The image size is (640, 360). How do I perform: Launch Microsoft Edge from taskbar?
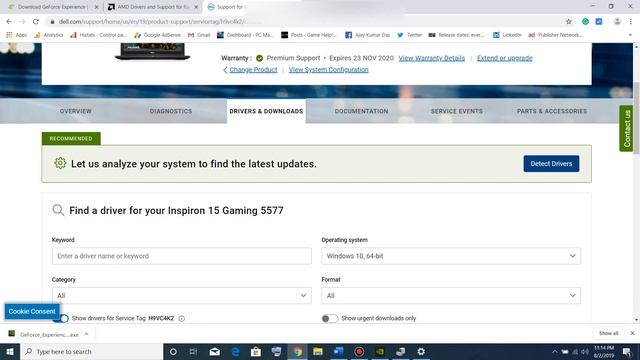pyautogui.click(x=236, y=351)
